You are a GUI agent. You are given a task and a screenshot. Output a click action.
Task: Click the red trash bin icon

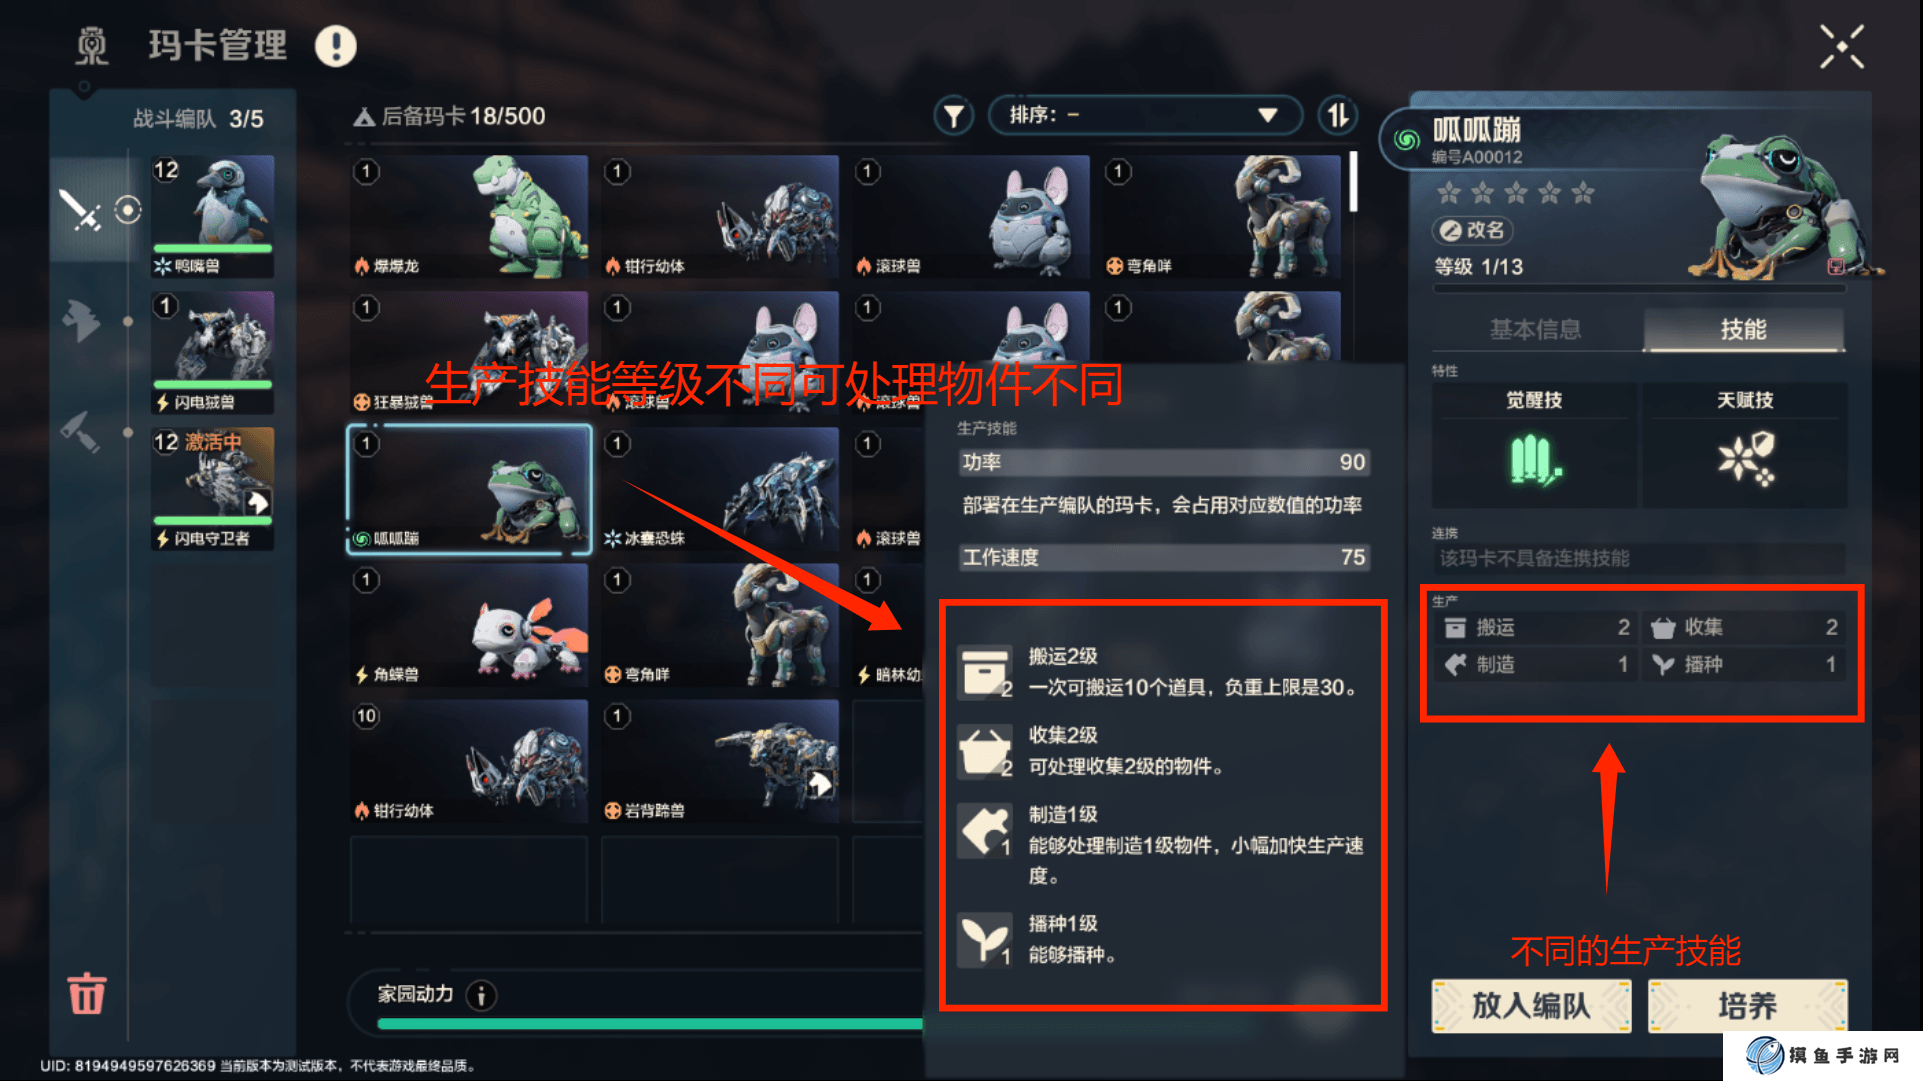(x=87, y=993)
